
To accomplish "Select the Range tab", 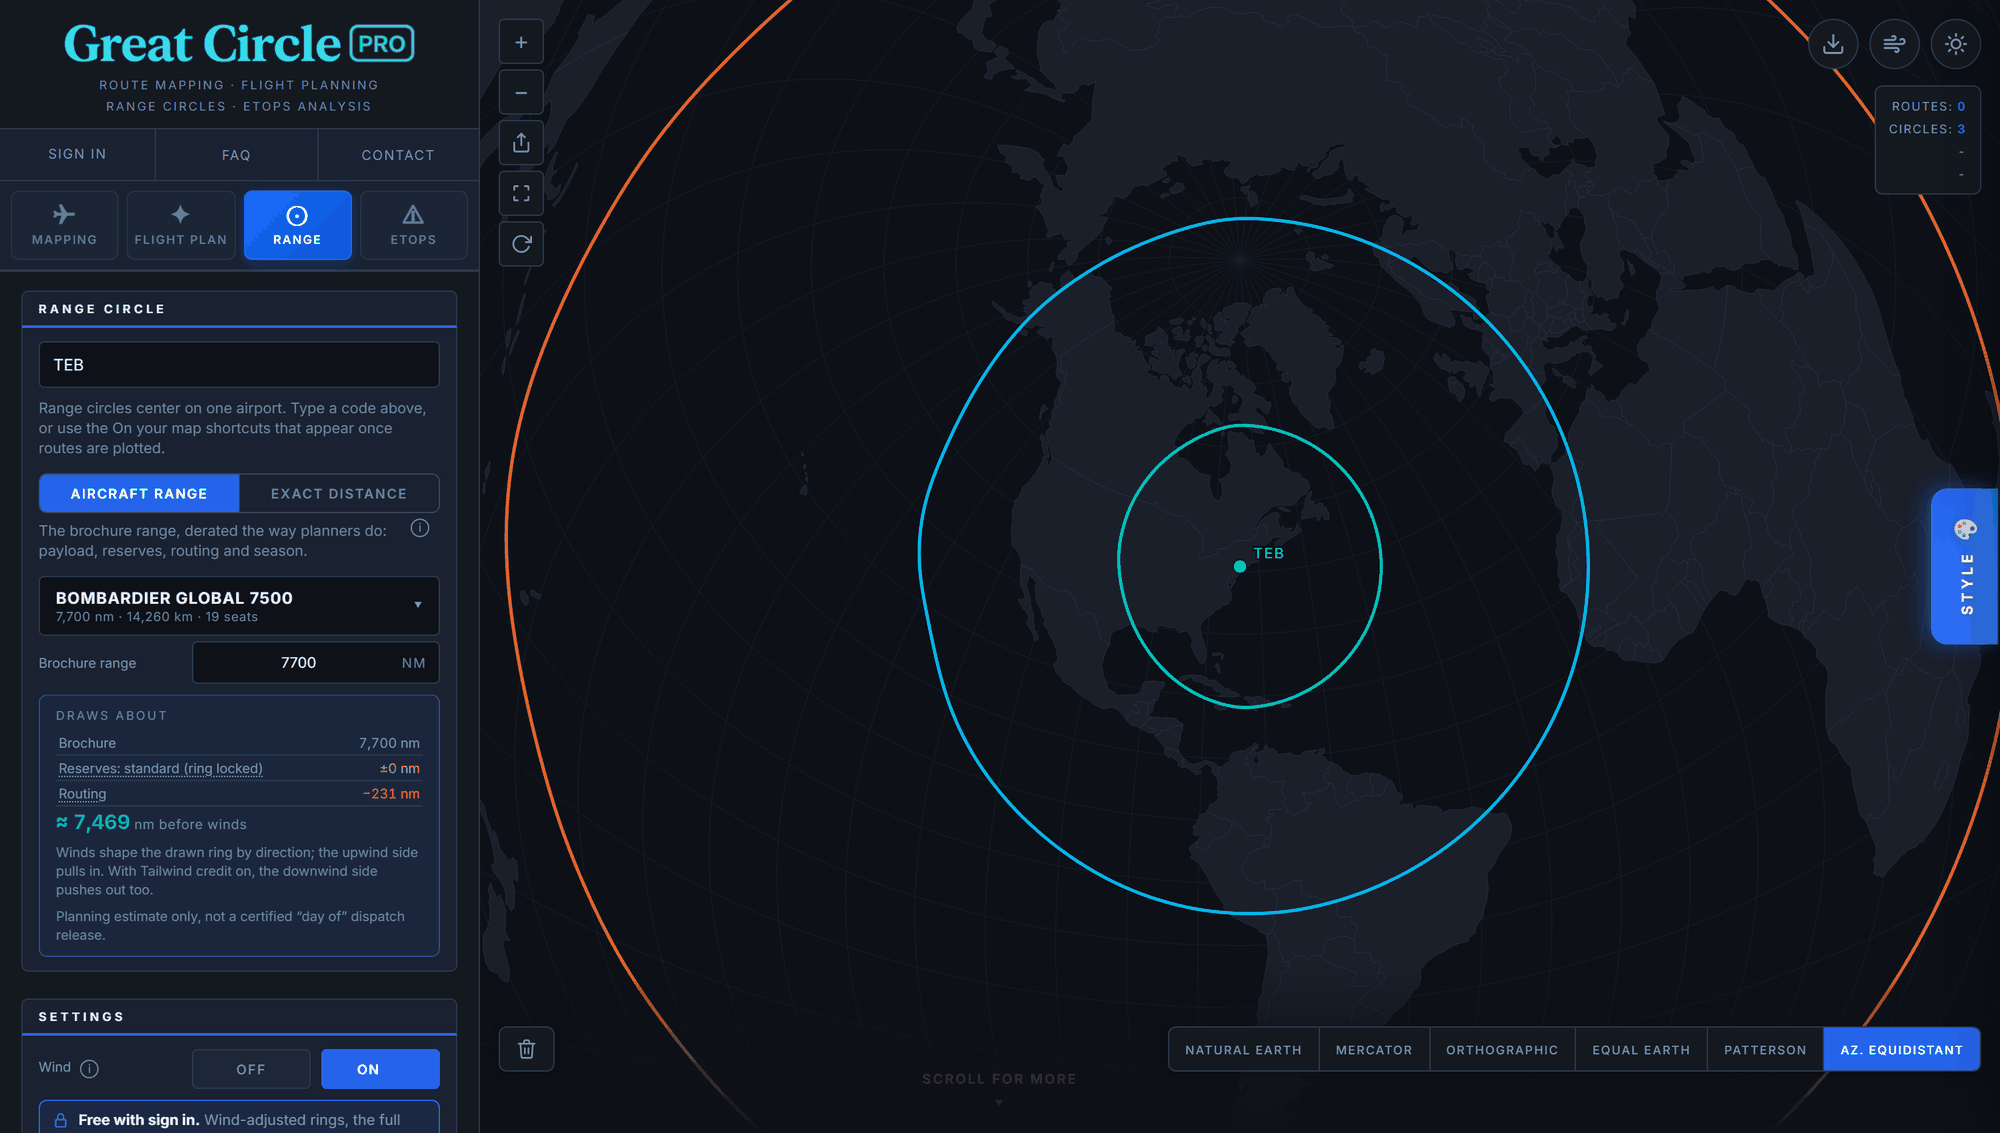I will click(297, 225).
